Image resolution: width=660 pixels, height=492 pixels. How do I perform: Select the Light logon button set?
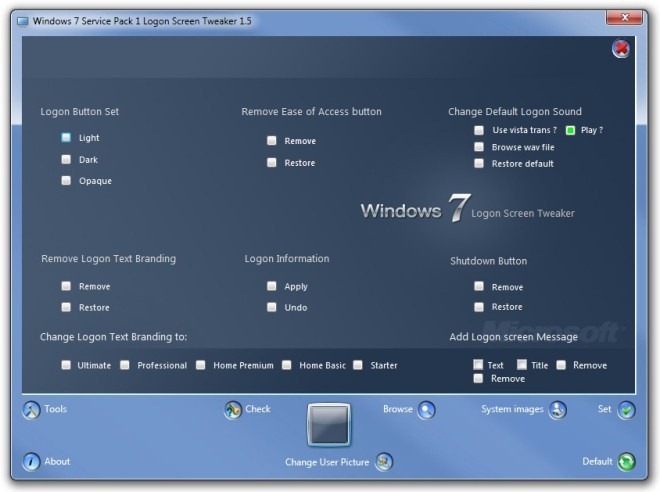66,137
